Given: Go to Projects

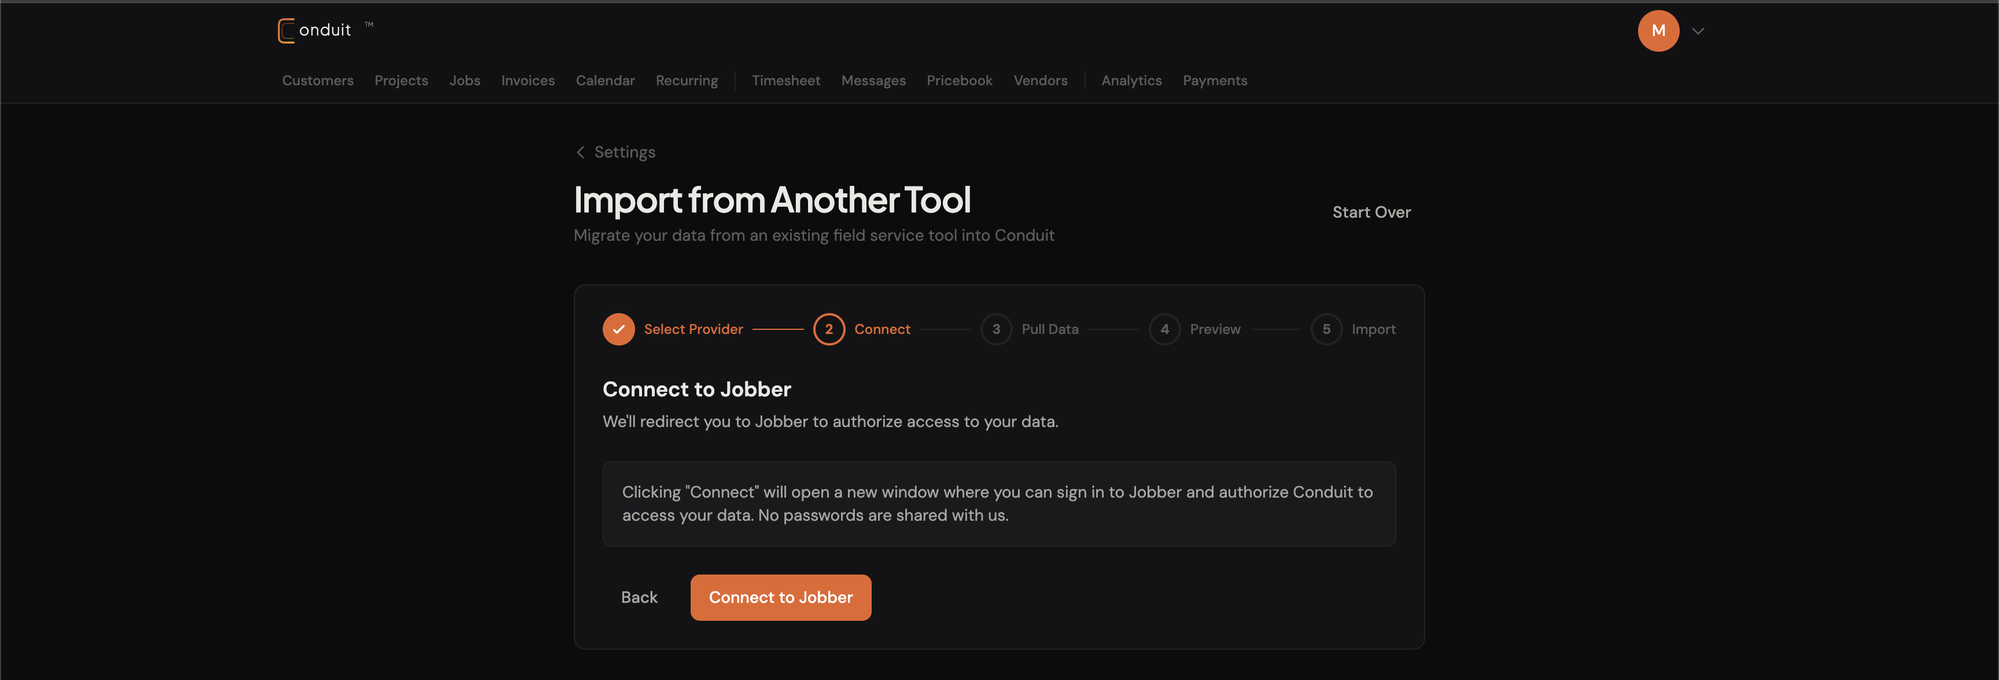Looking at the screenshot, I should (x=401, y=81).
